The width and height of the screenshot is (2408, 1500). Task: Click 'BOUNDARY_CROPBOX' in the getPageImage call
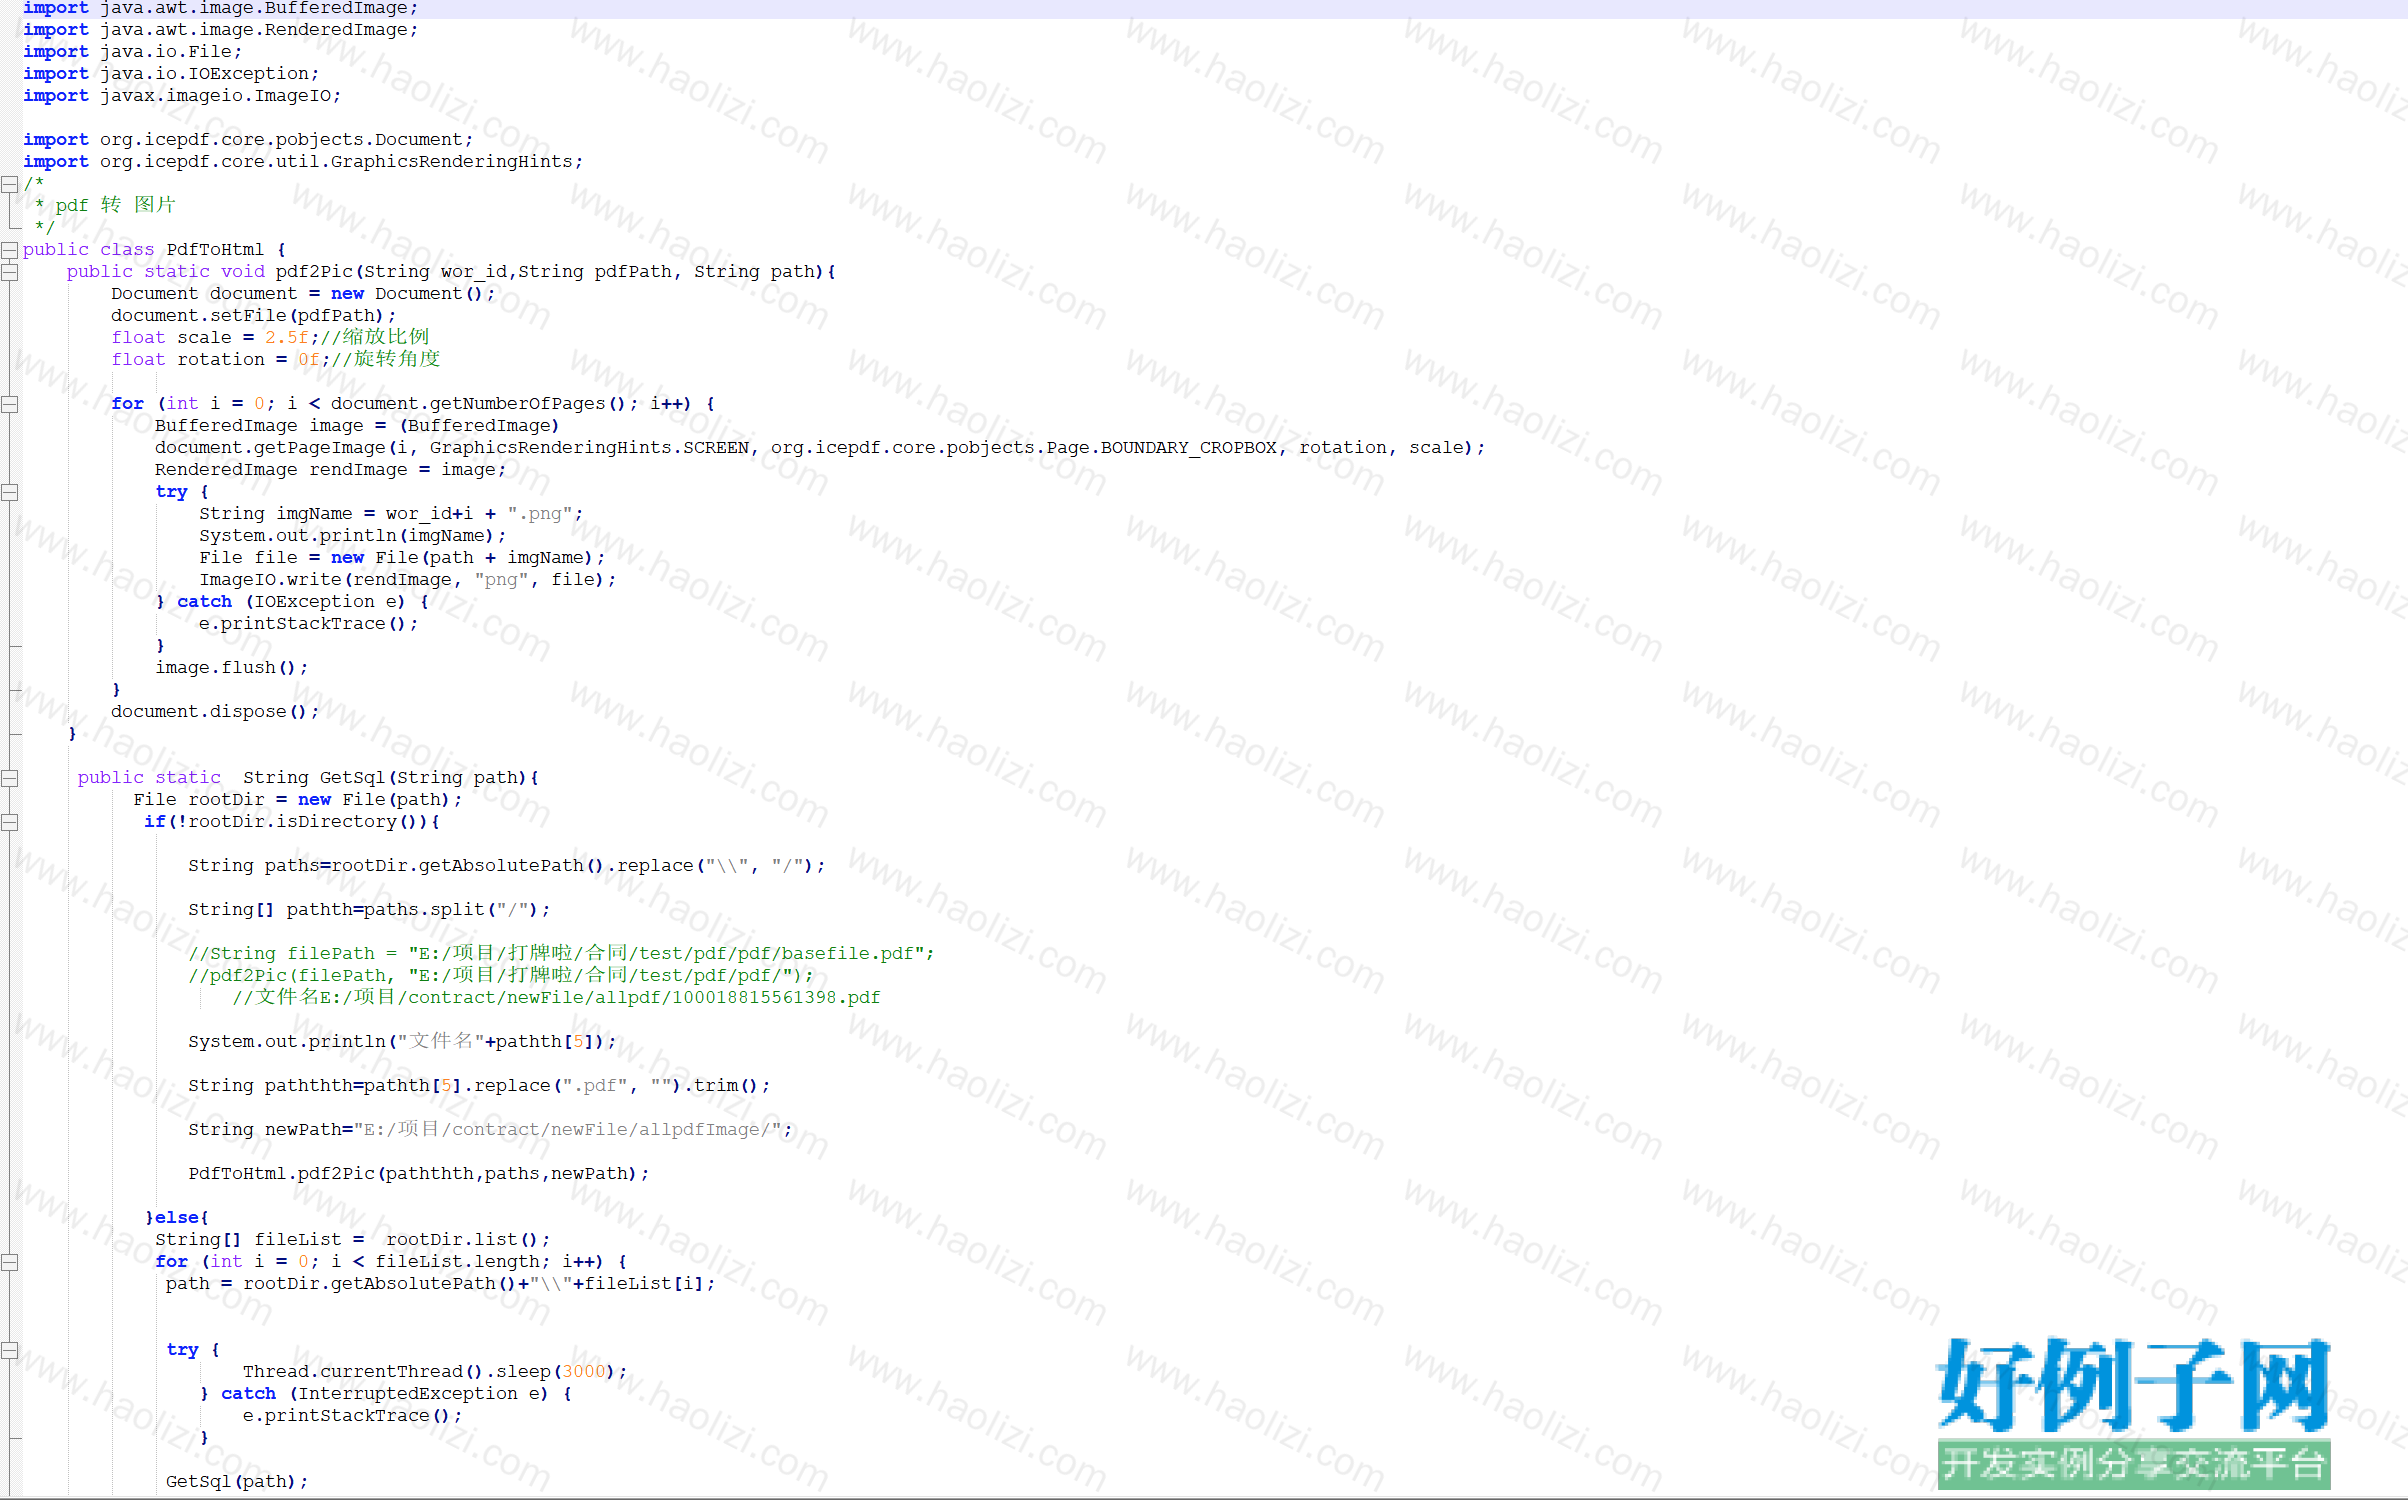1188,448
